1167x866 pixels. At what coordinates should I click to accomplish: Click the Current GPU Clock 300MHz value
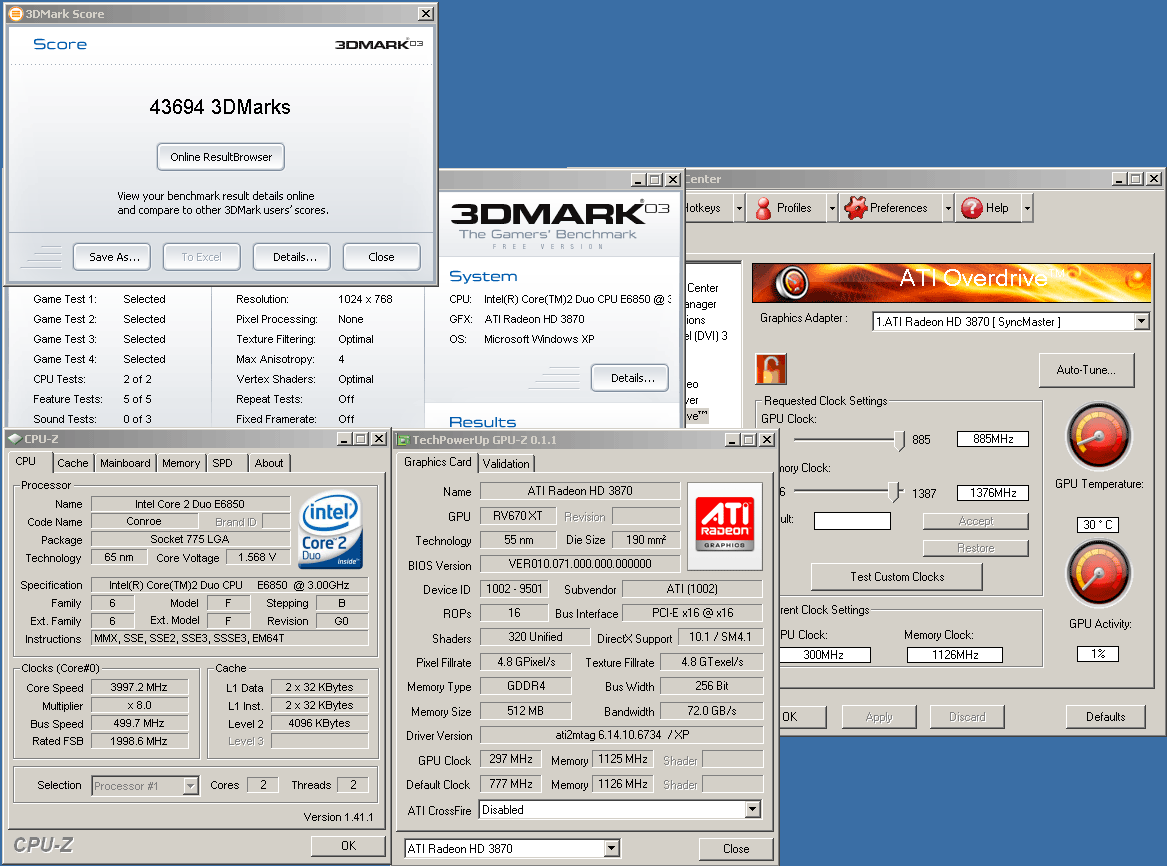tap(824, 655)
